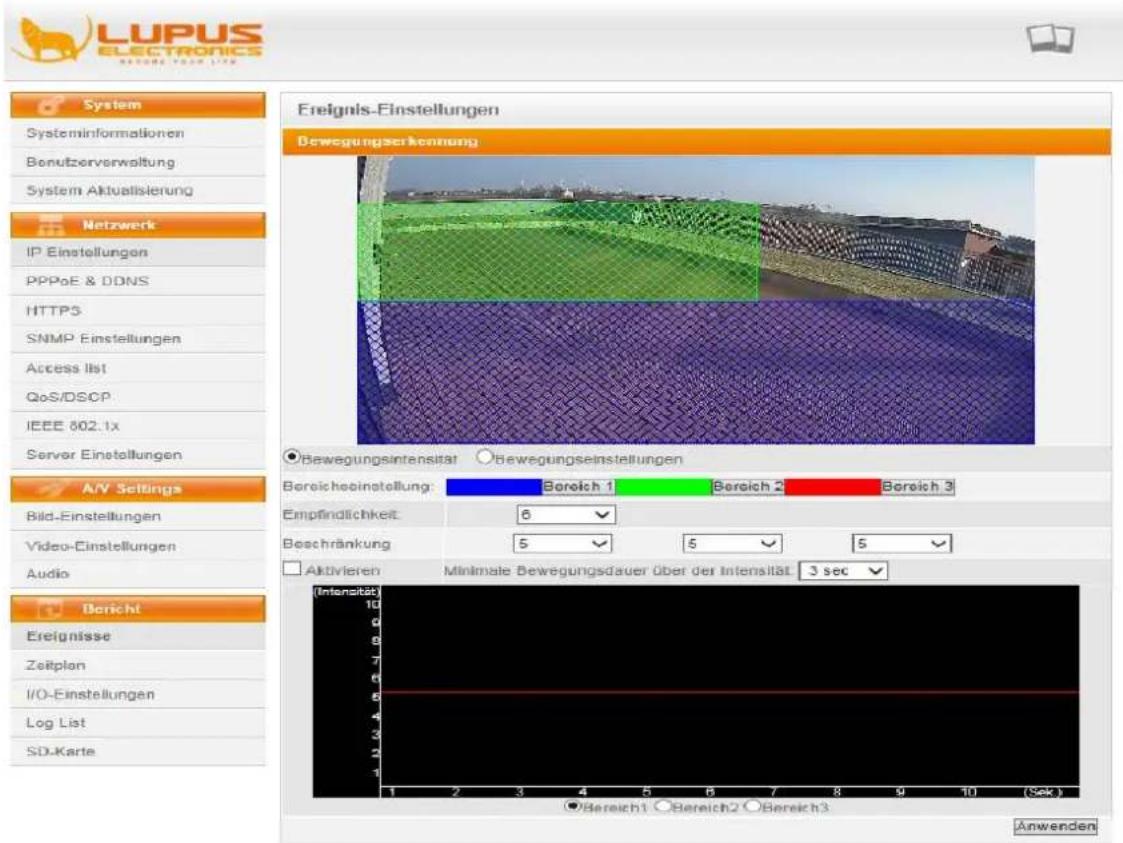Open PPPoE & DDNS settings
The width and height of the screenshot is (1123, 843).
pyautogui.click(x=138, y=281)
